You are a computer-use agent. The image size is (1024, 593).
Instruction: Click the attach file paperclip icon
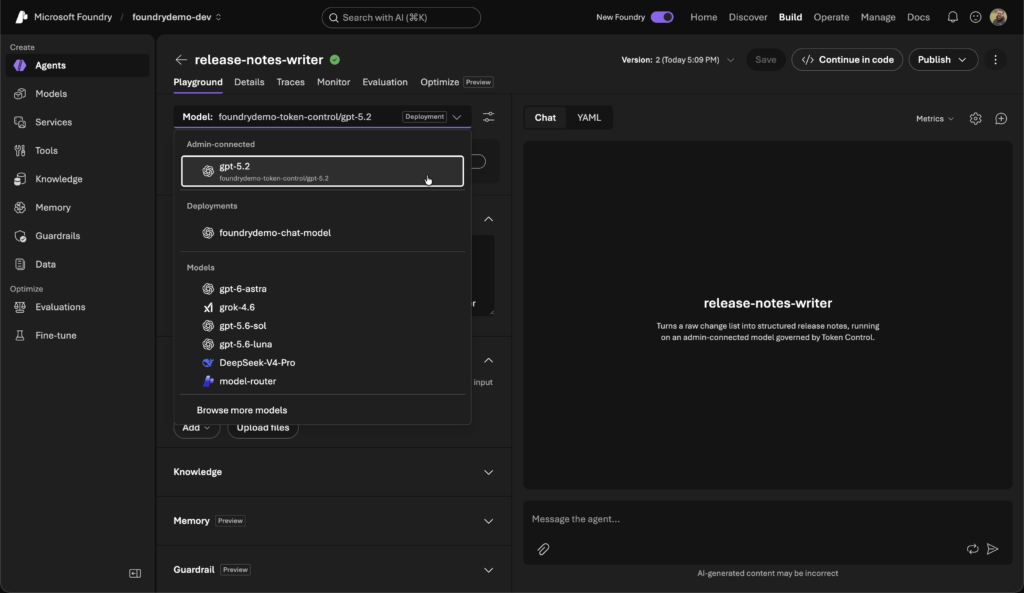543,549
